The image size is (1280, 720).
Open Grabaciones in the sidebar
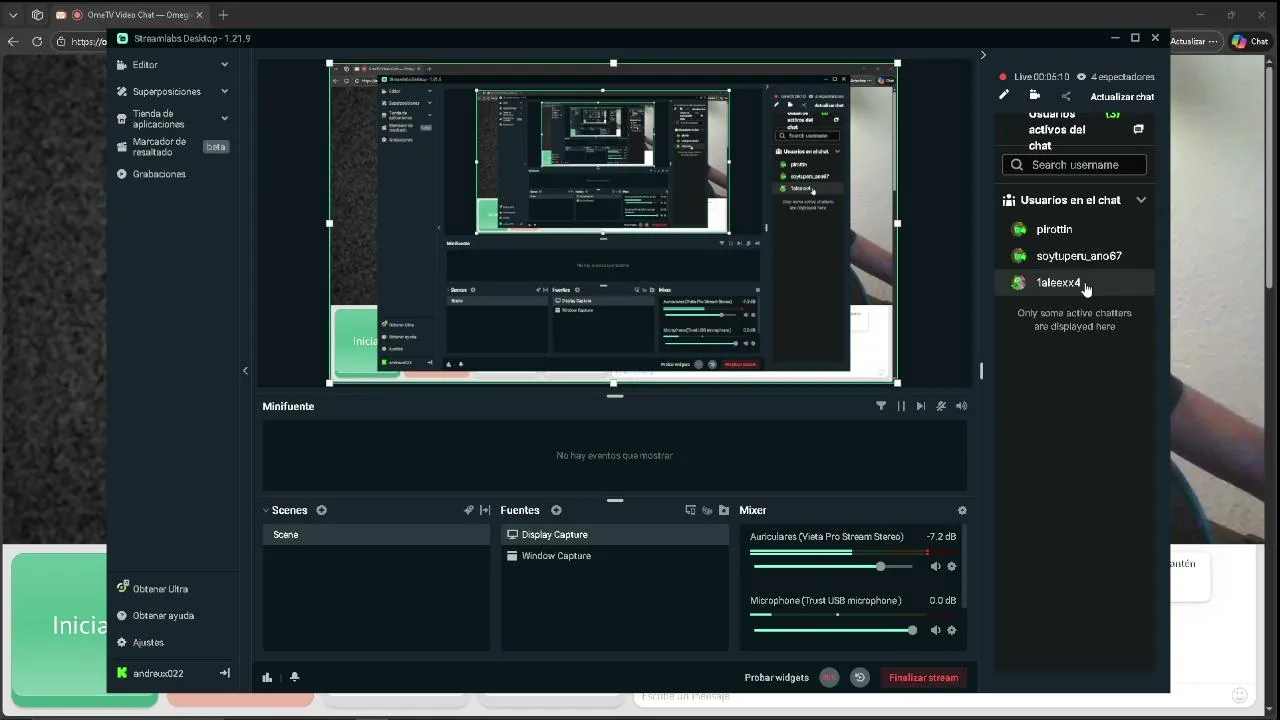159,174
